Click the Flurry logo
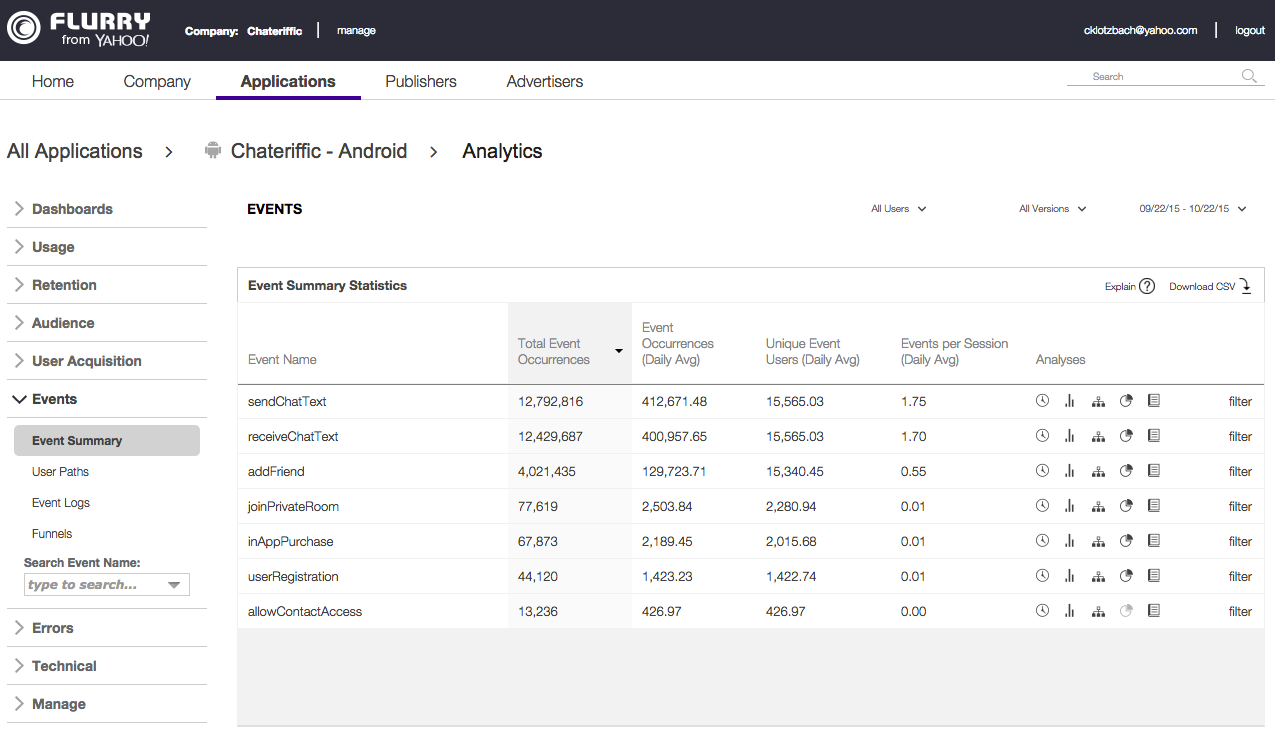This screenshot has height=747, width=1275. click(80, 29)
